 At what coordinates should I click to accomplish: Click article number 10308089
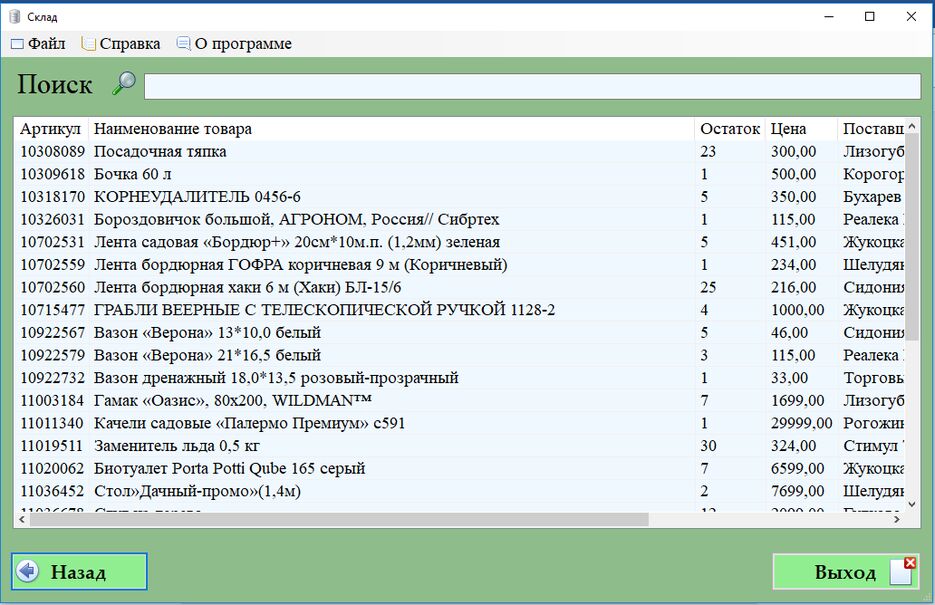(x=52, y=151)
